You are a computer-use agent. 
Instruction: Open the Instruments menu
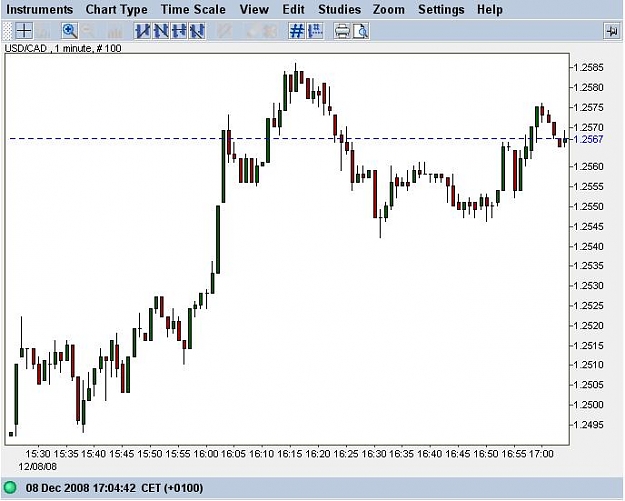pyautogui.click(x=39, y=10)
